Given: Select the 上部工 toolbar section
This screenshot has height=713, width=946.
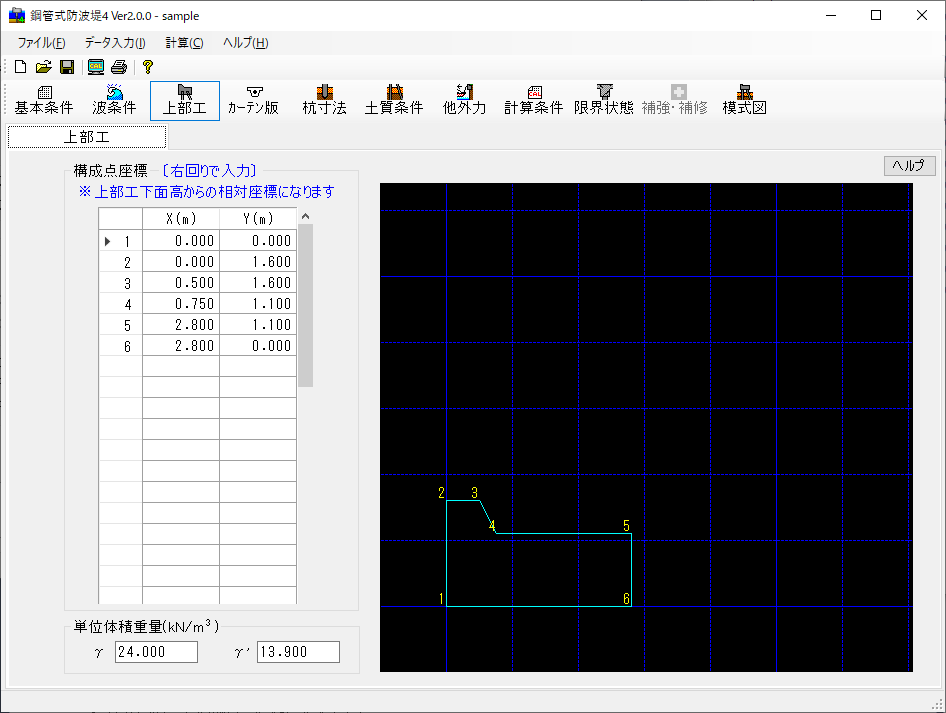Looking at the screenshot, I should (x=185, y=101).
